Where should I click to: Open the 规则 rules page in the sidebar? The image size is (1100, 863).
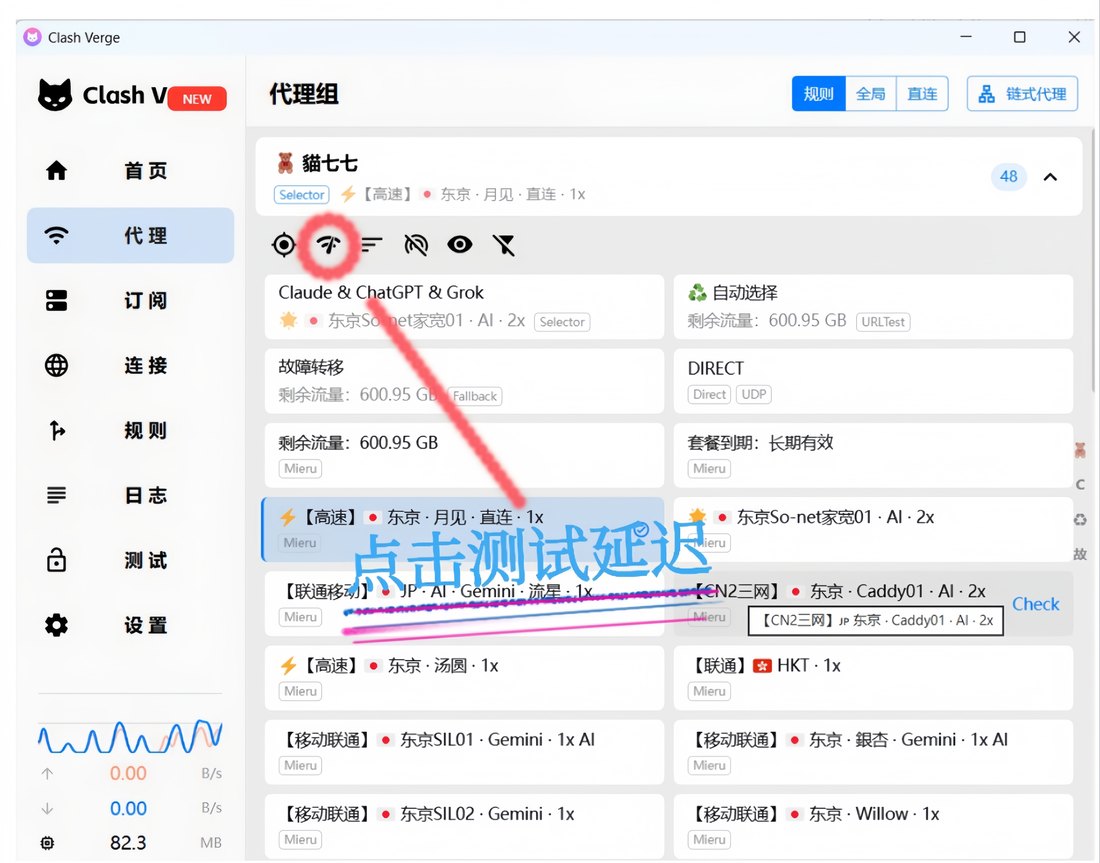click(x=130, y=430)
